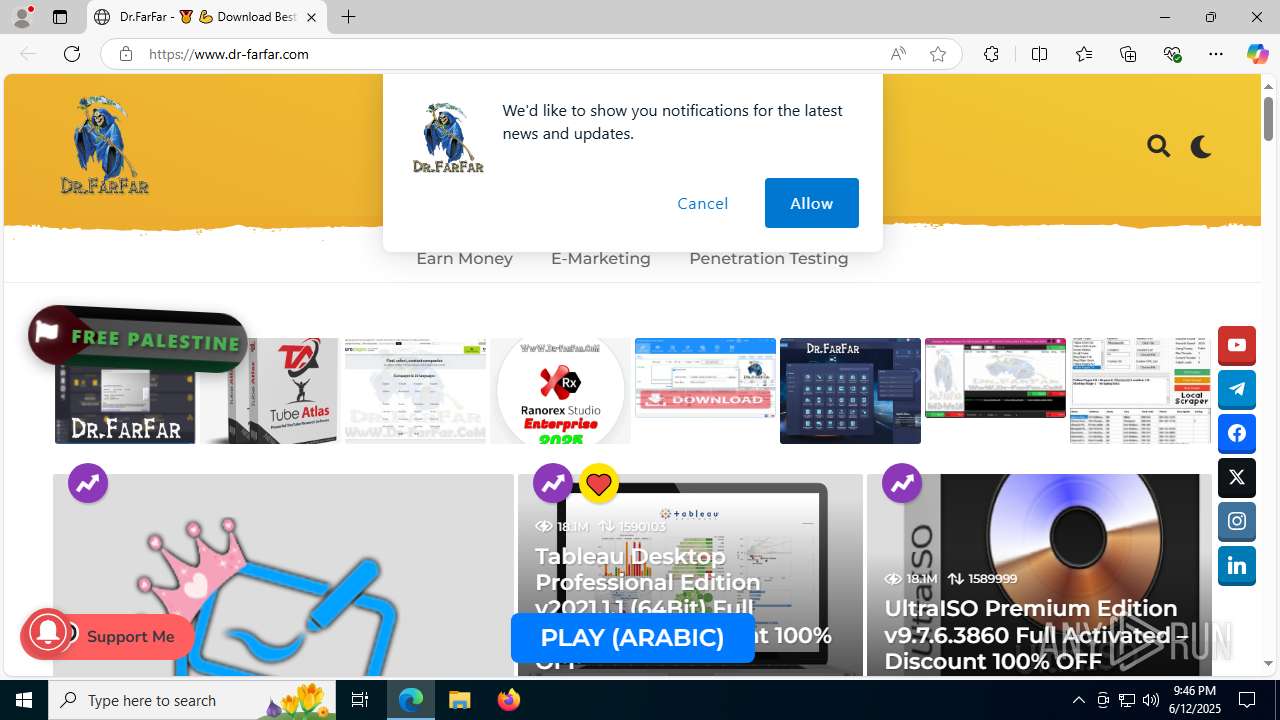Toggle dark mode with the moon icon
Viewport: 1280px width, 720px height.
tap(1201, 147)
